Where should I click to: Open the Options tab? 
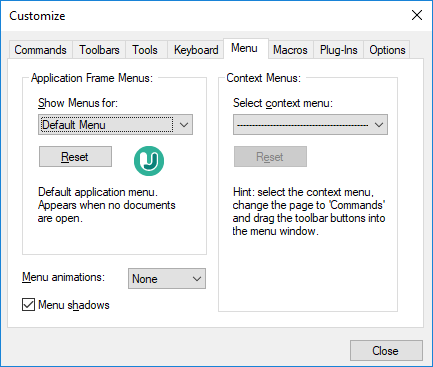387,50
